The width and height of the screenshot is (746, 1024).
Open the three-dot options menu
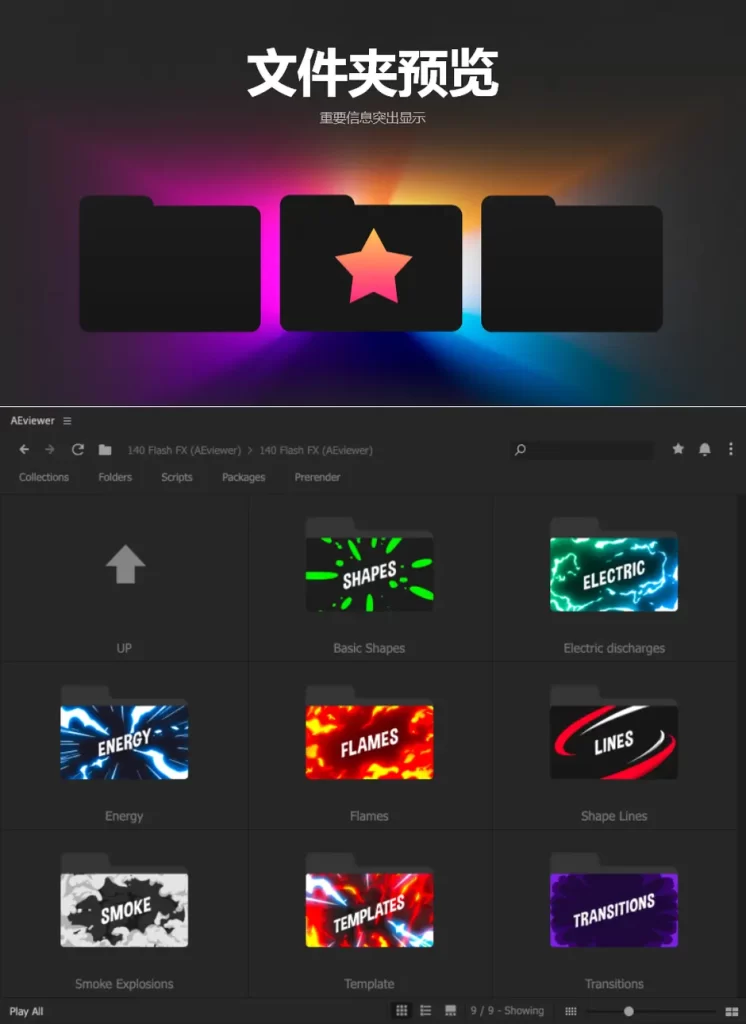[731, 450]
